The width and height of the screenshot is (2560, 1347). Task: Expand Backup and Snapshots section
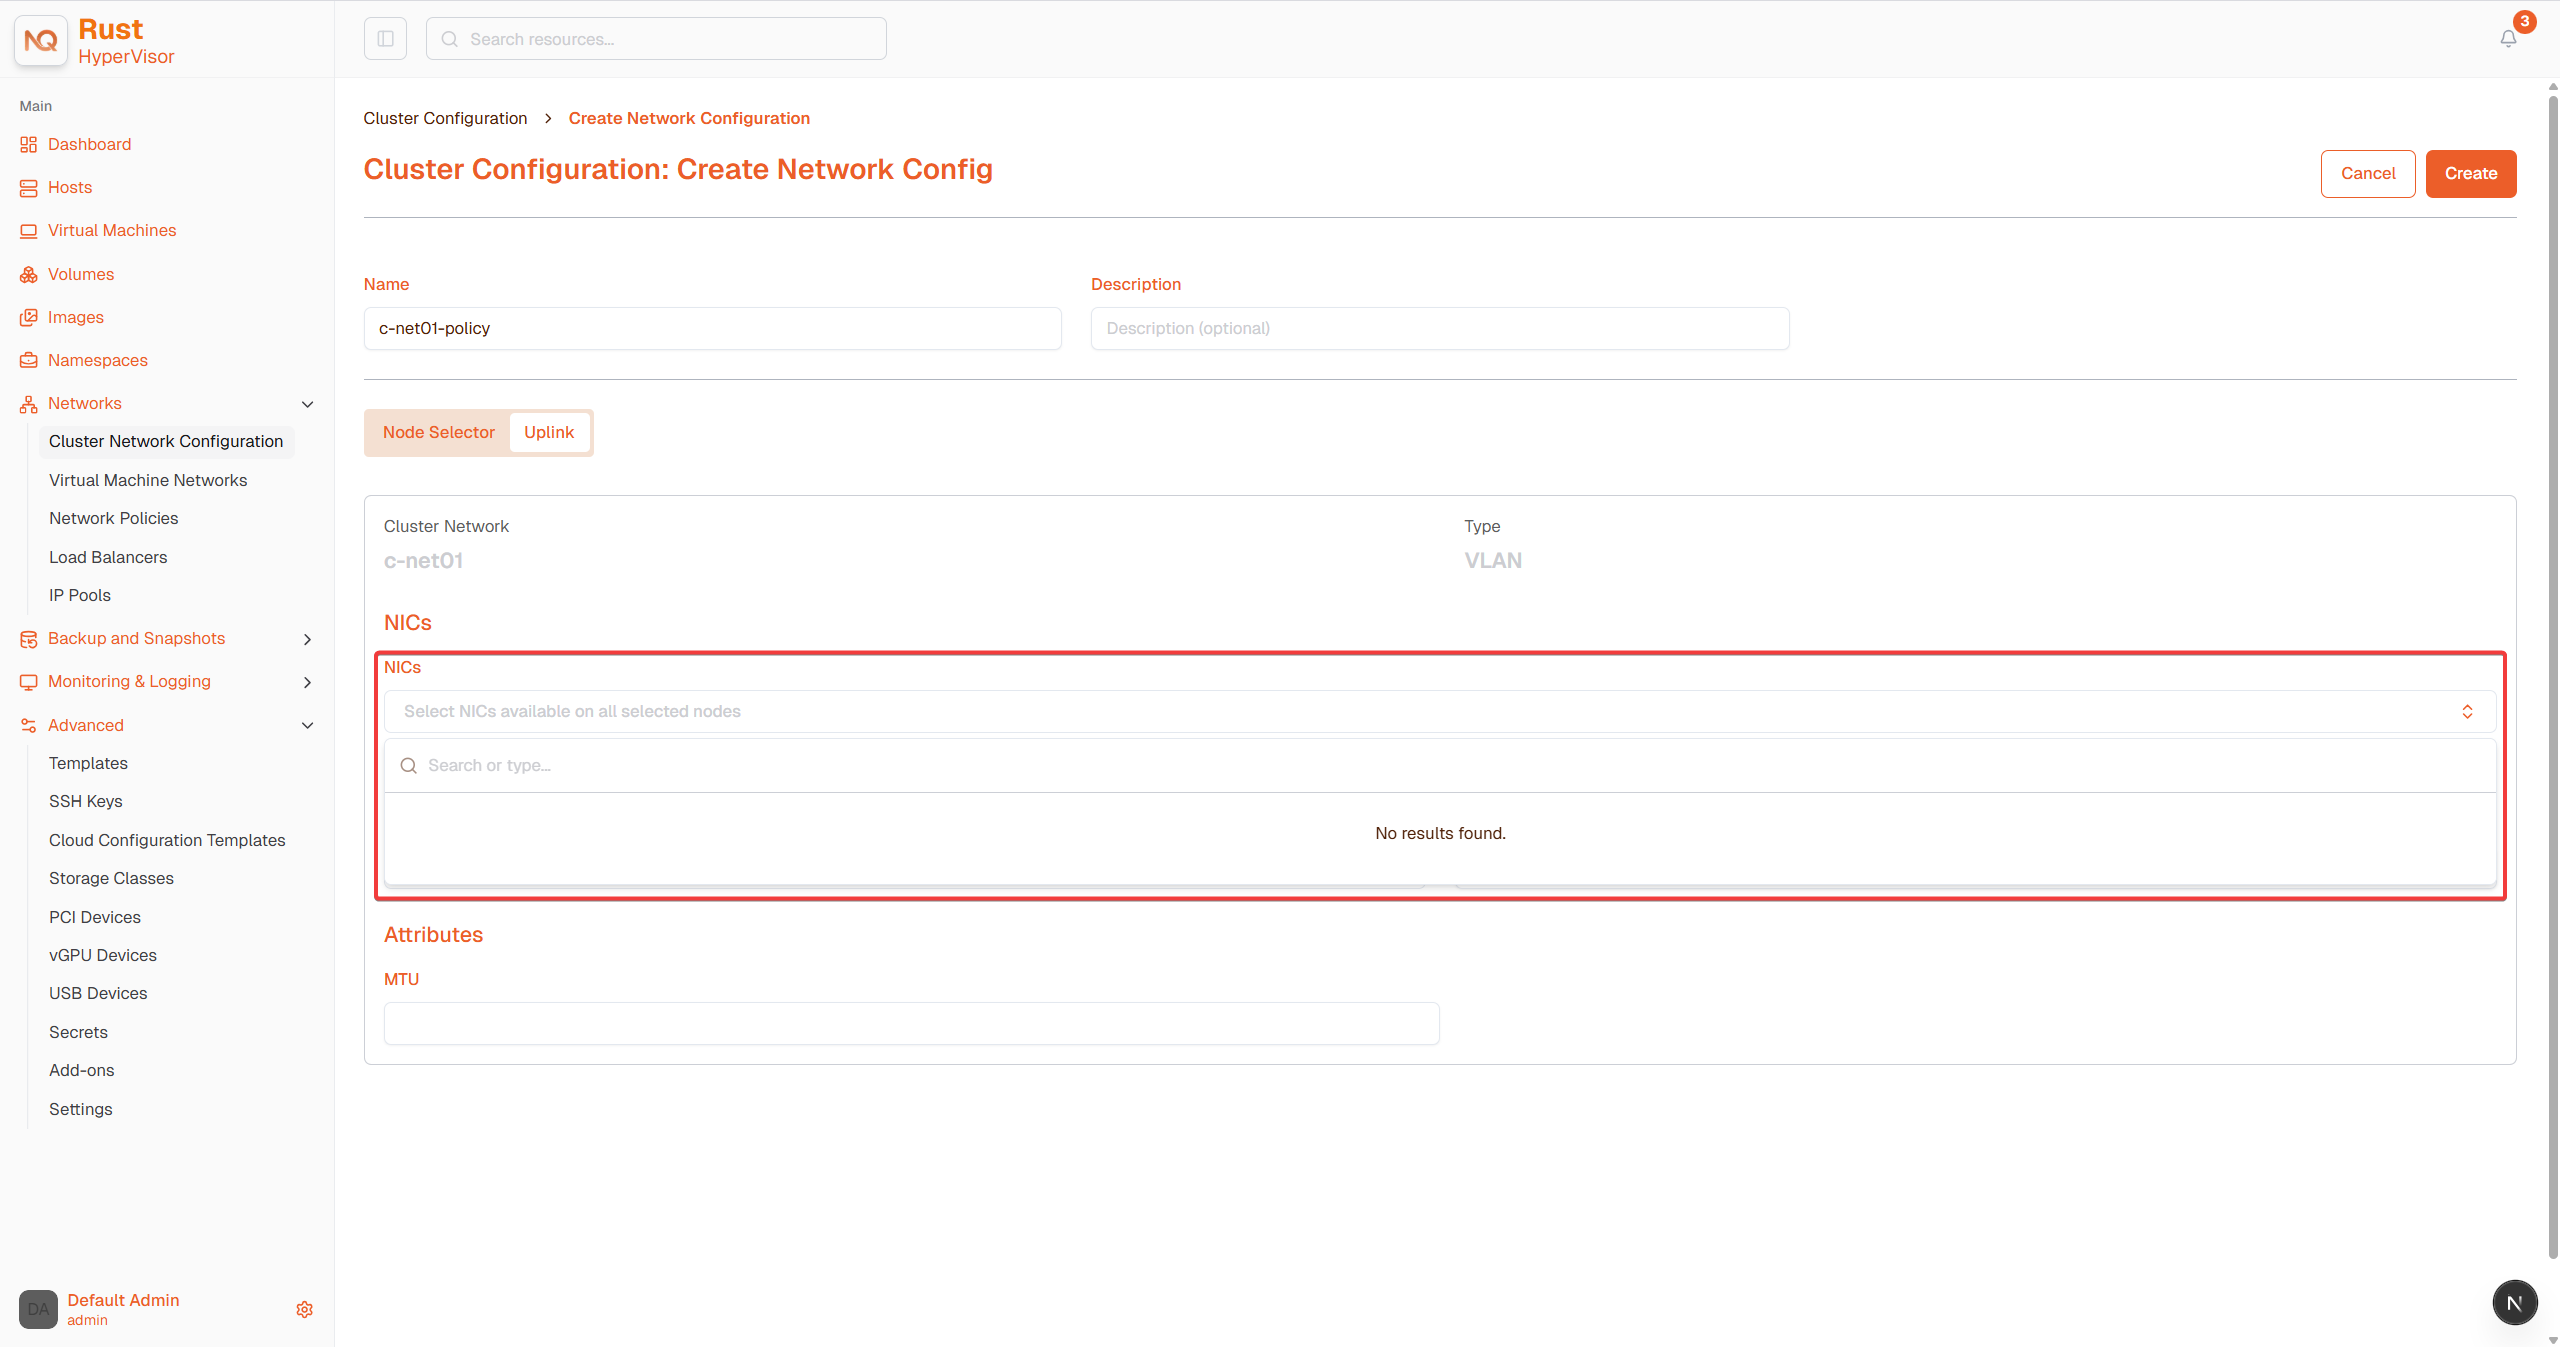[x=308, y=639]
